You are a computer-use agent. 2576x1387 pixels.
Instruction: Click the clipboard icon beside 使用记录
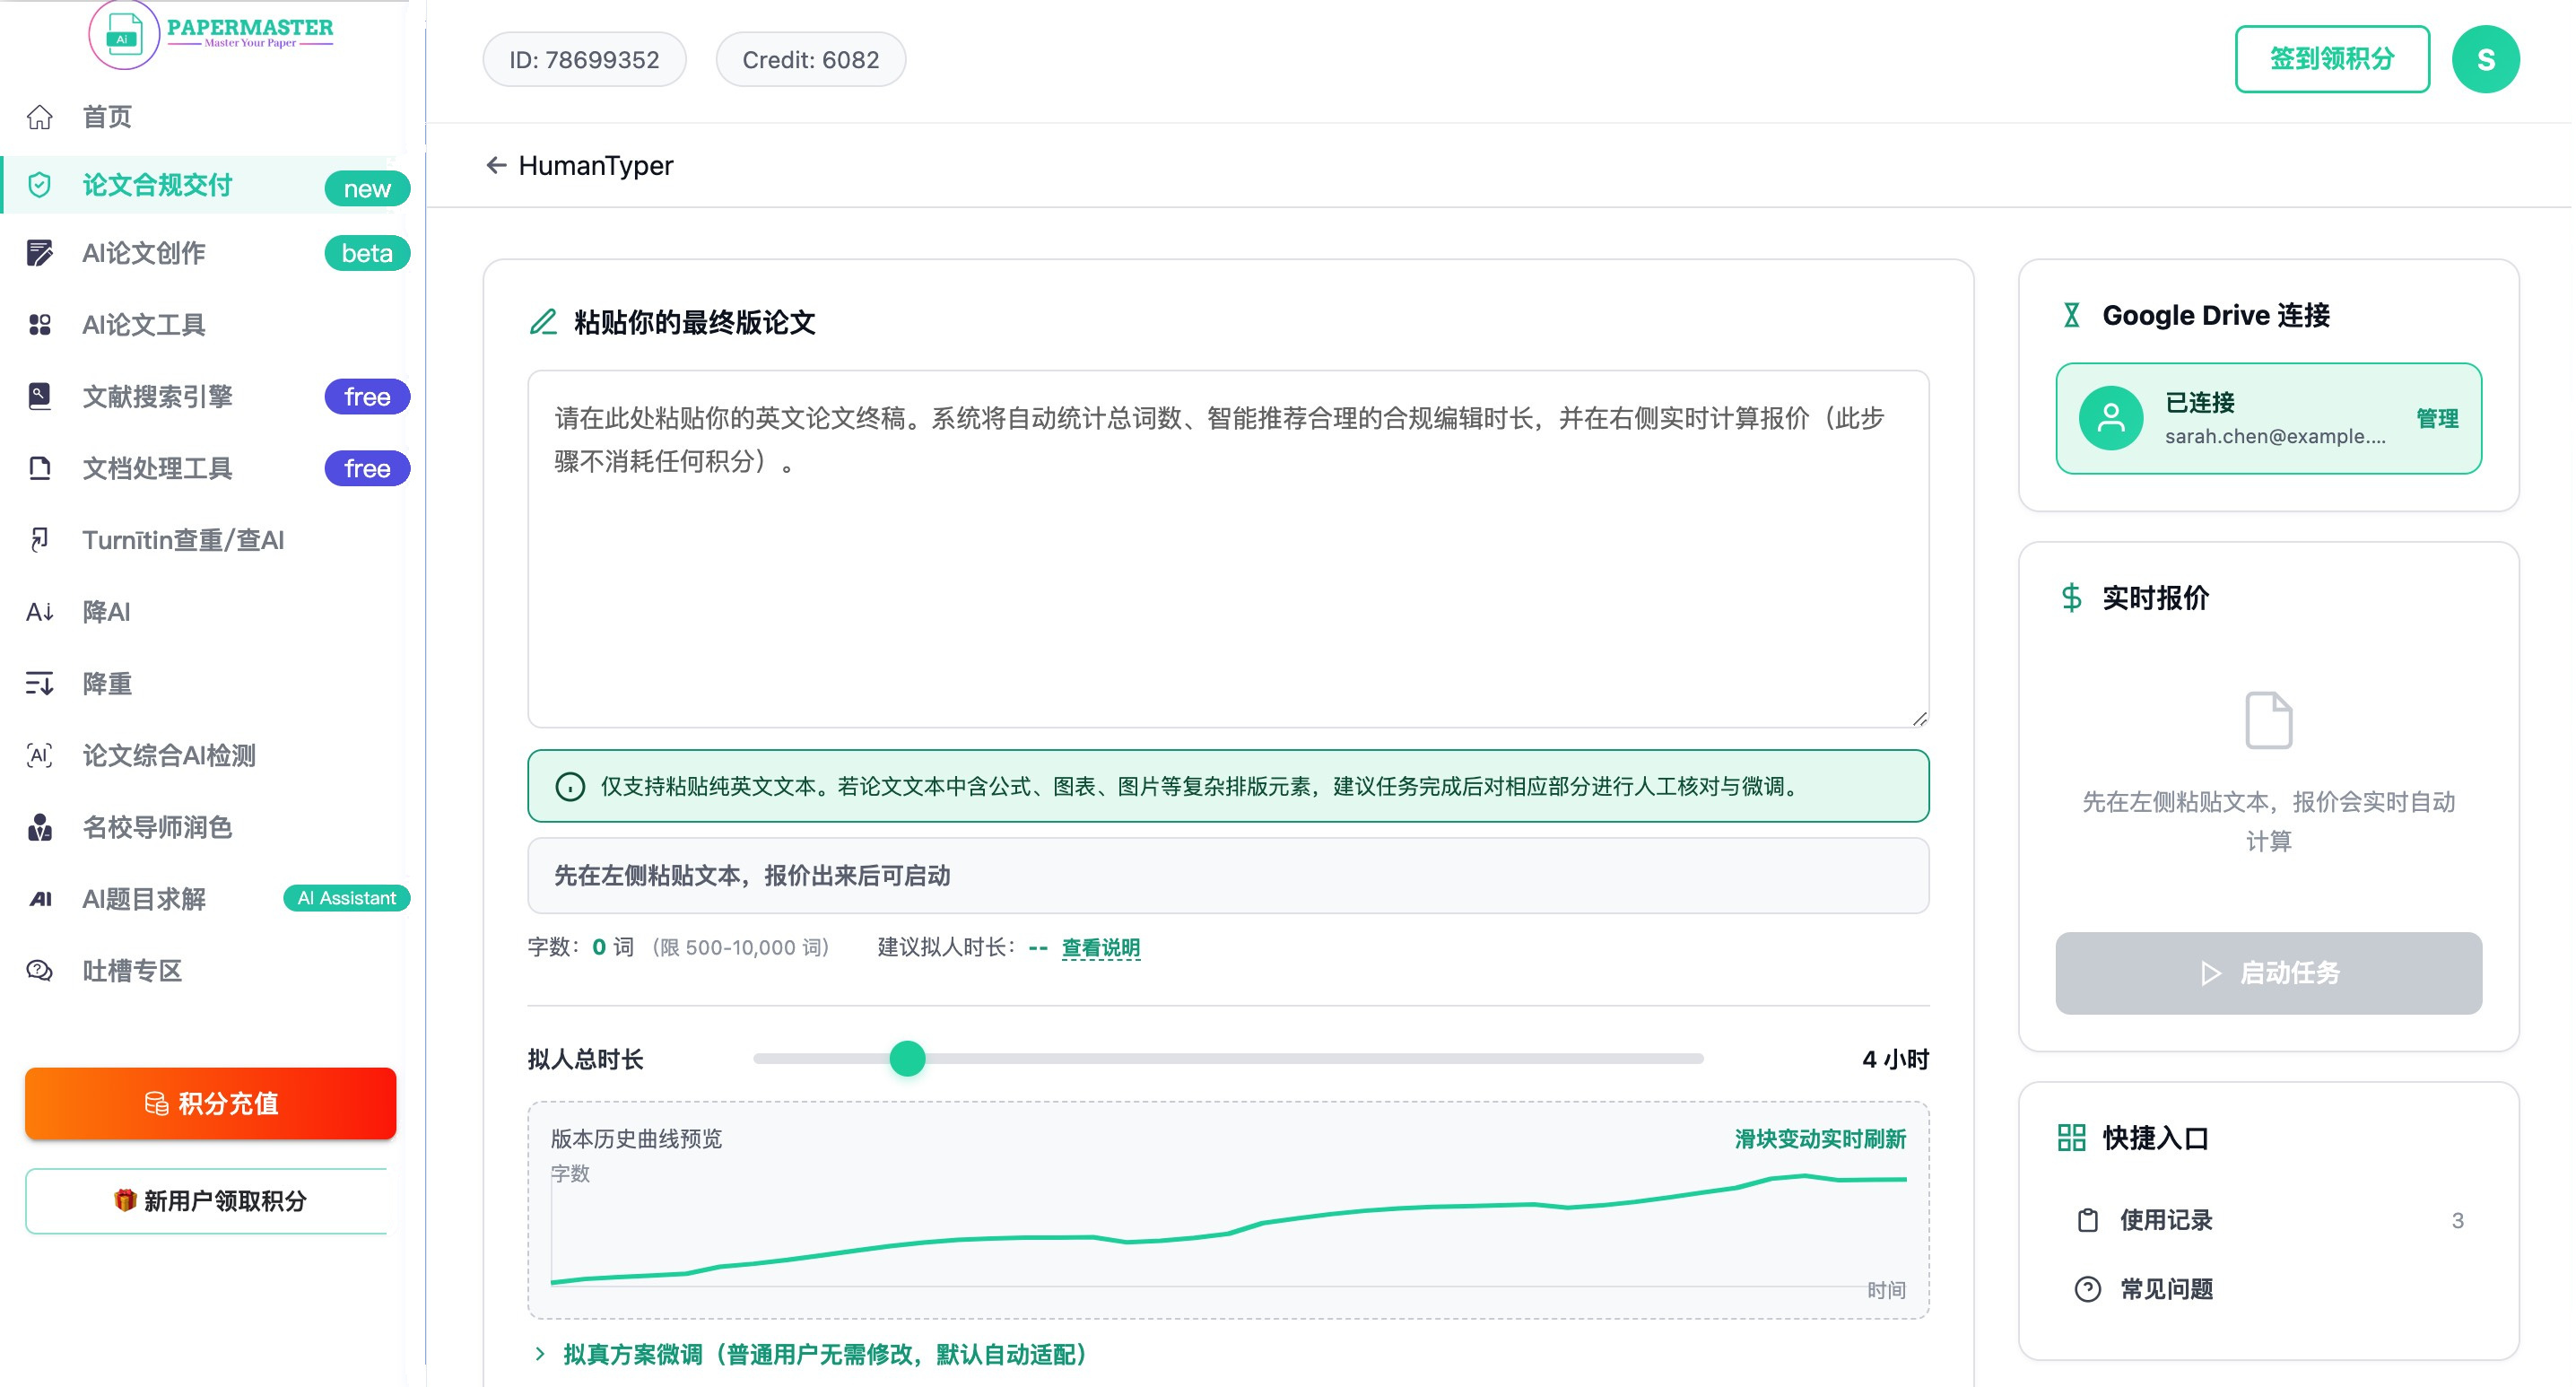(2086, 1220)
